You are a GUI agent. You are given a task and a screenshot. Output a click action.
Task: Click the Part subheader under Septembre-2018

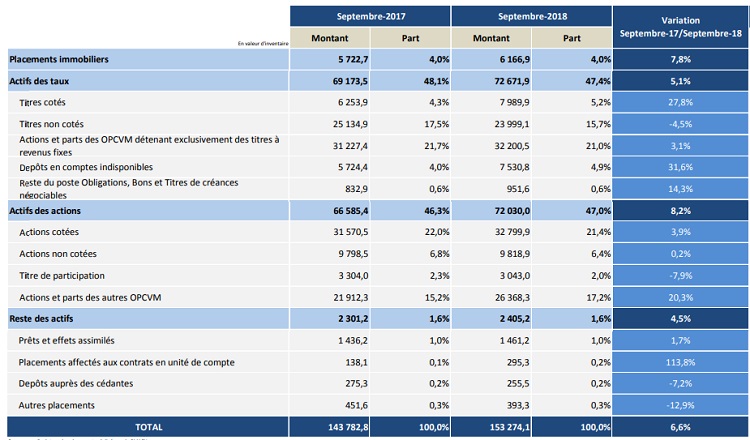571,38
